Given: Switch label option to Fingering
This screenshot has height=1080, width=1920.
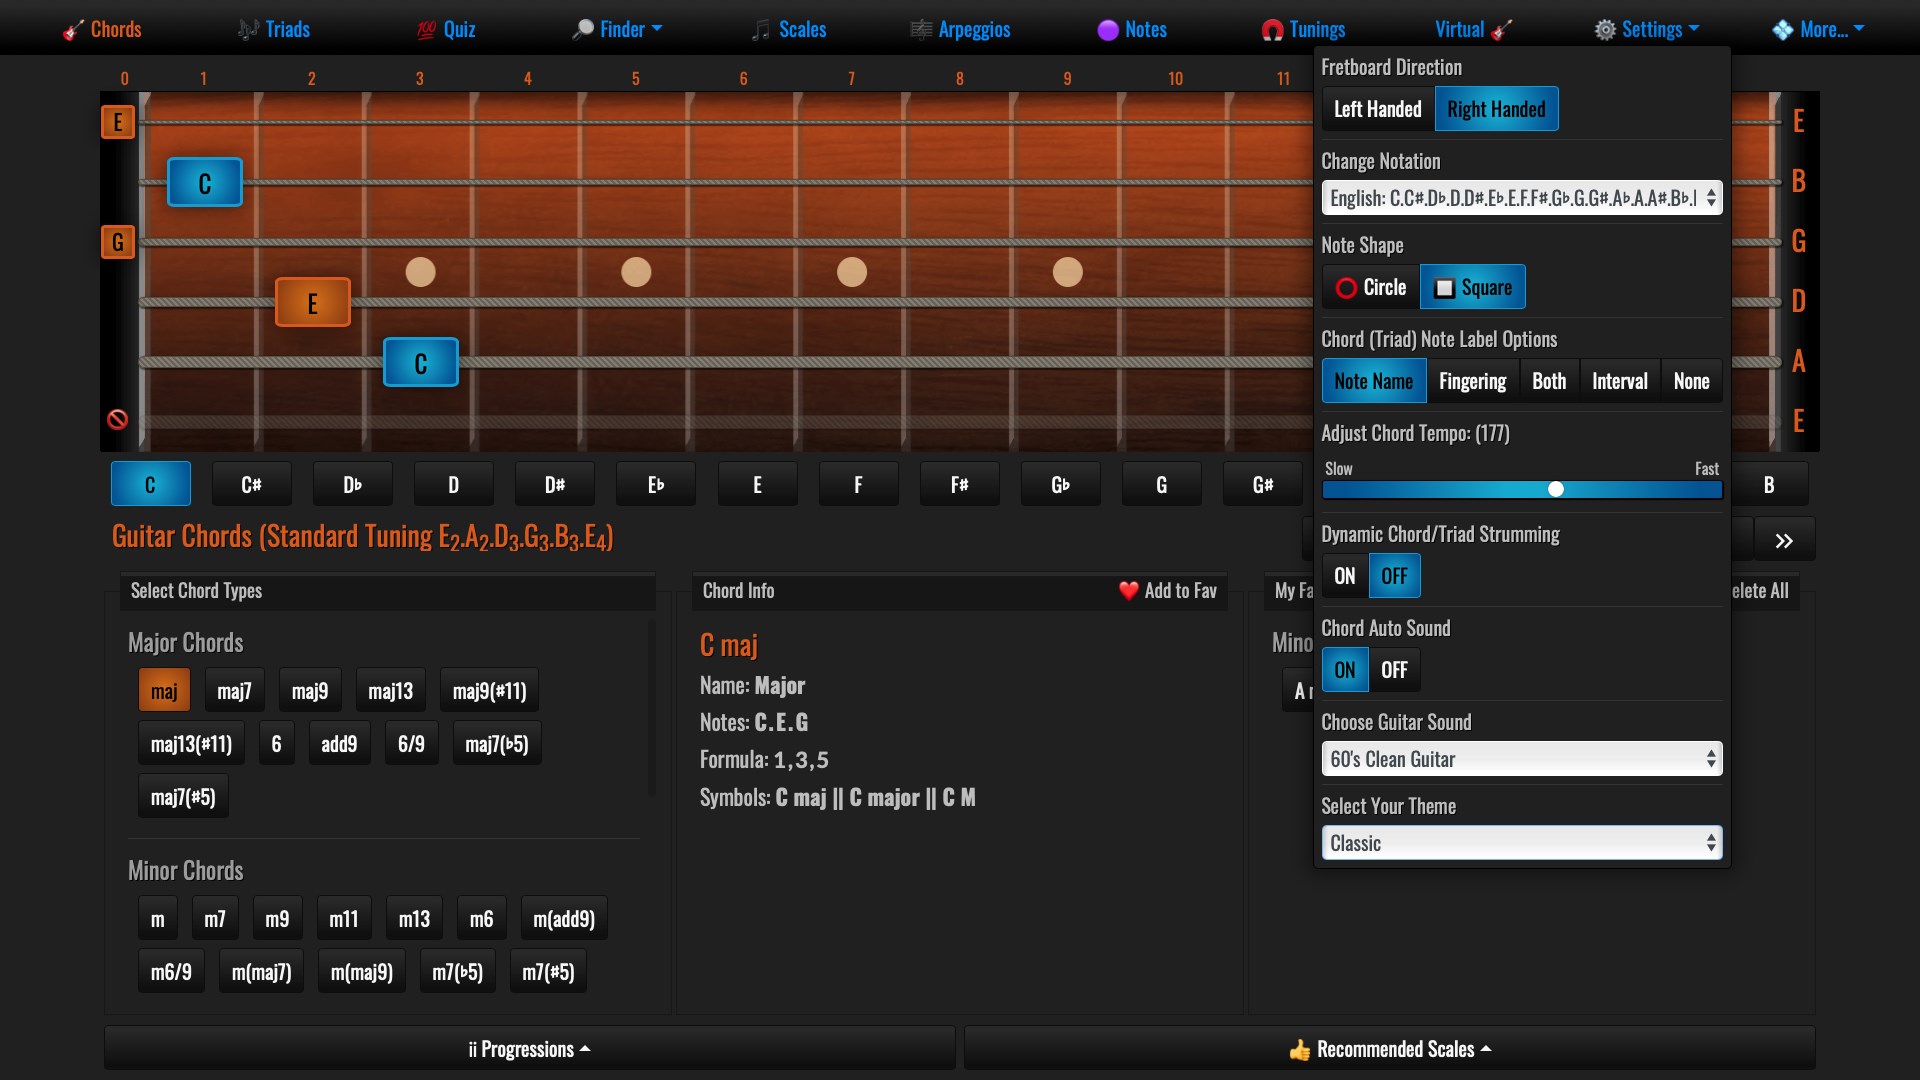Looking at the screenshot, I should coord(1472,382).
